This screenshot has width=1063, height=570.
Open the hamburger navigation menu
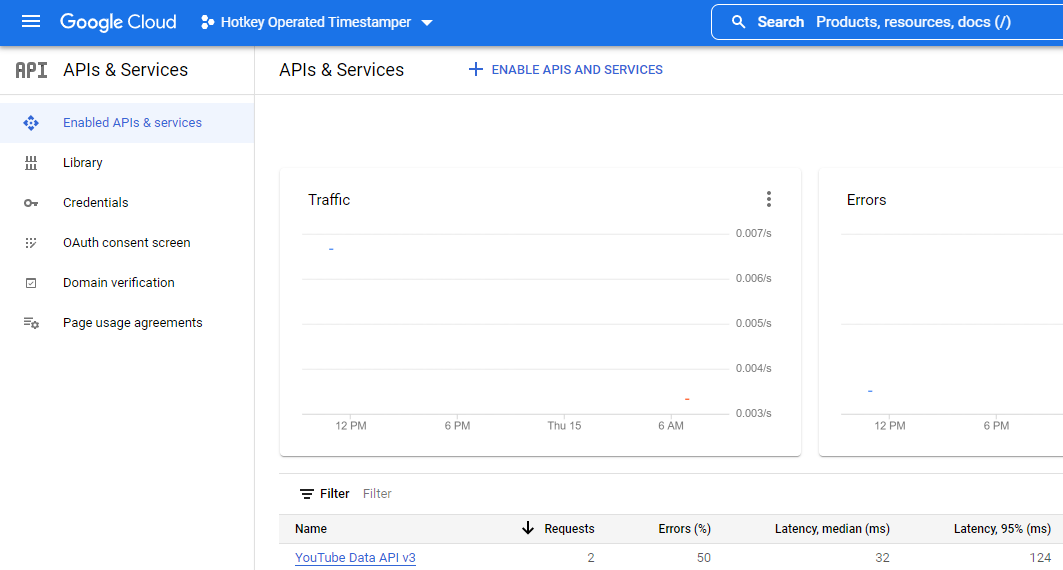31,22
